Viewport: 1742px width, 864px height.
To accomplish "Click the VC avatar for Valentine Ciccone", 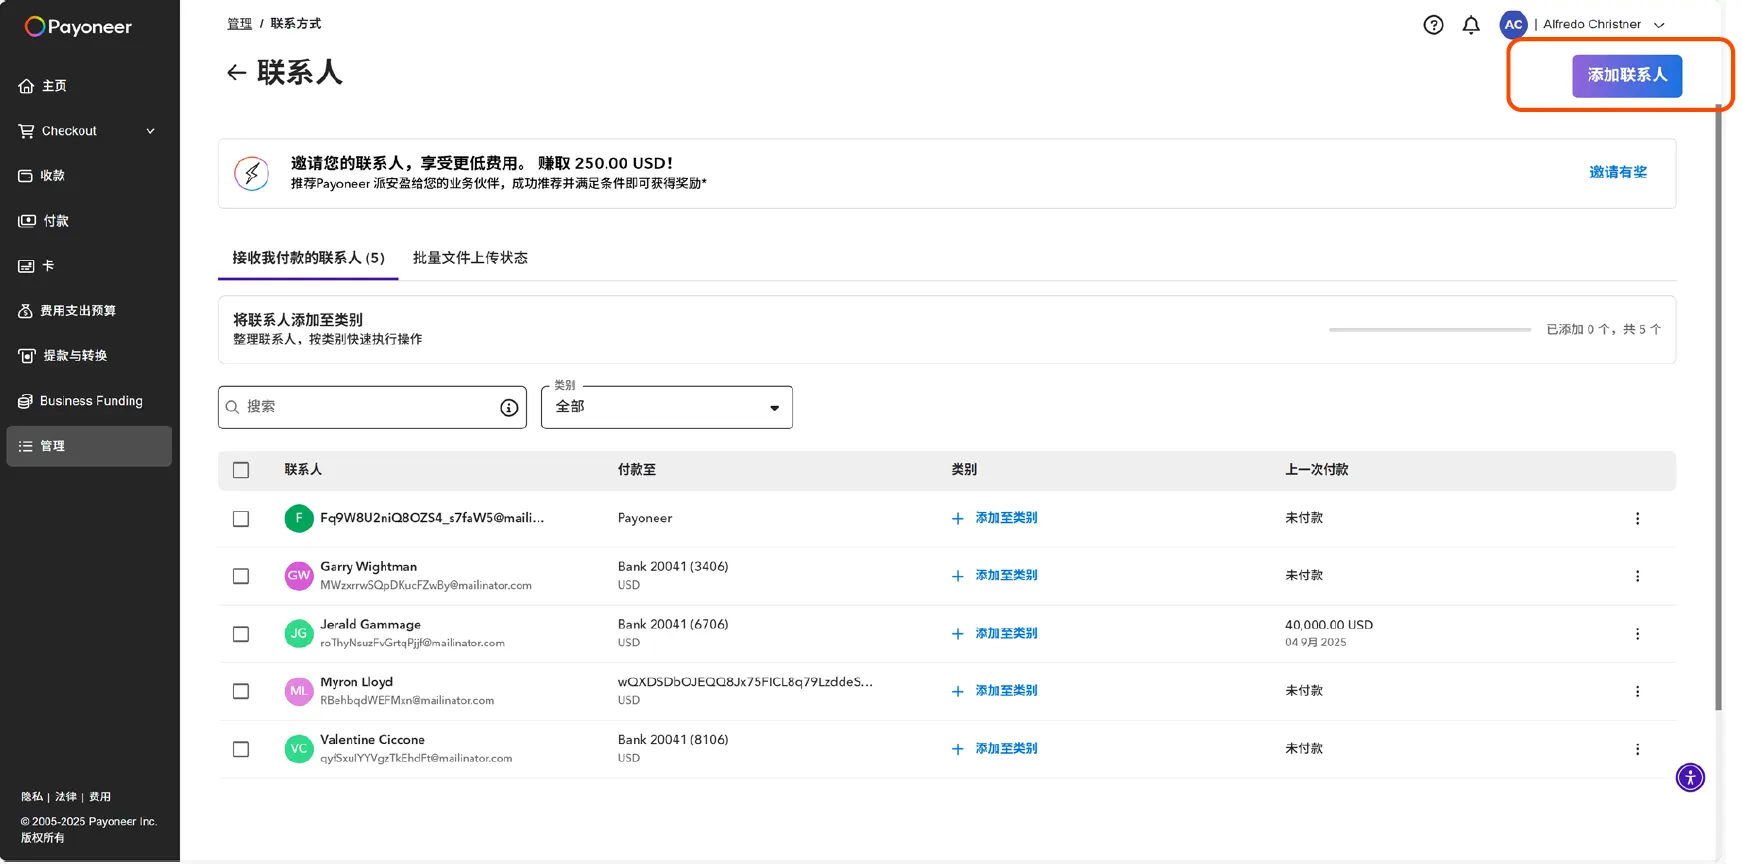I will (x=299, y=749).
